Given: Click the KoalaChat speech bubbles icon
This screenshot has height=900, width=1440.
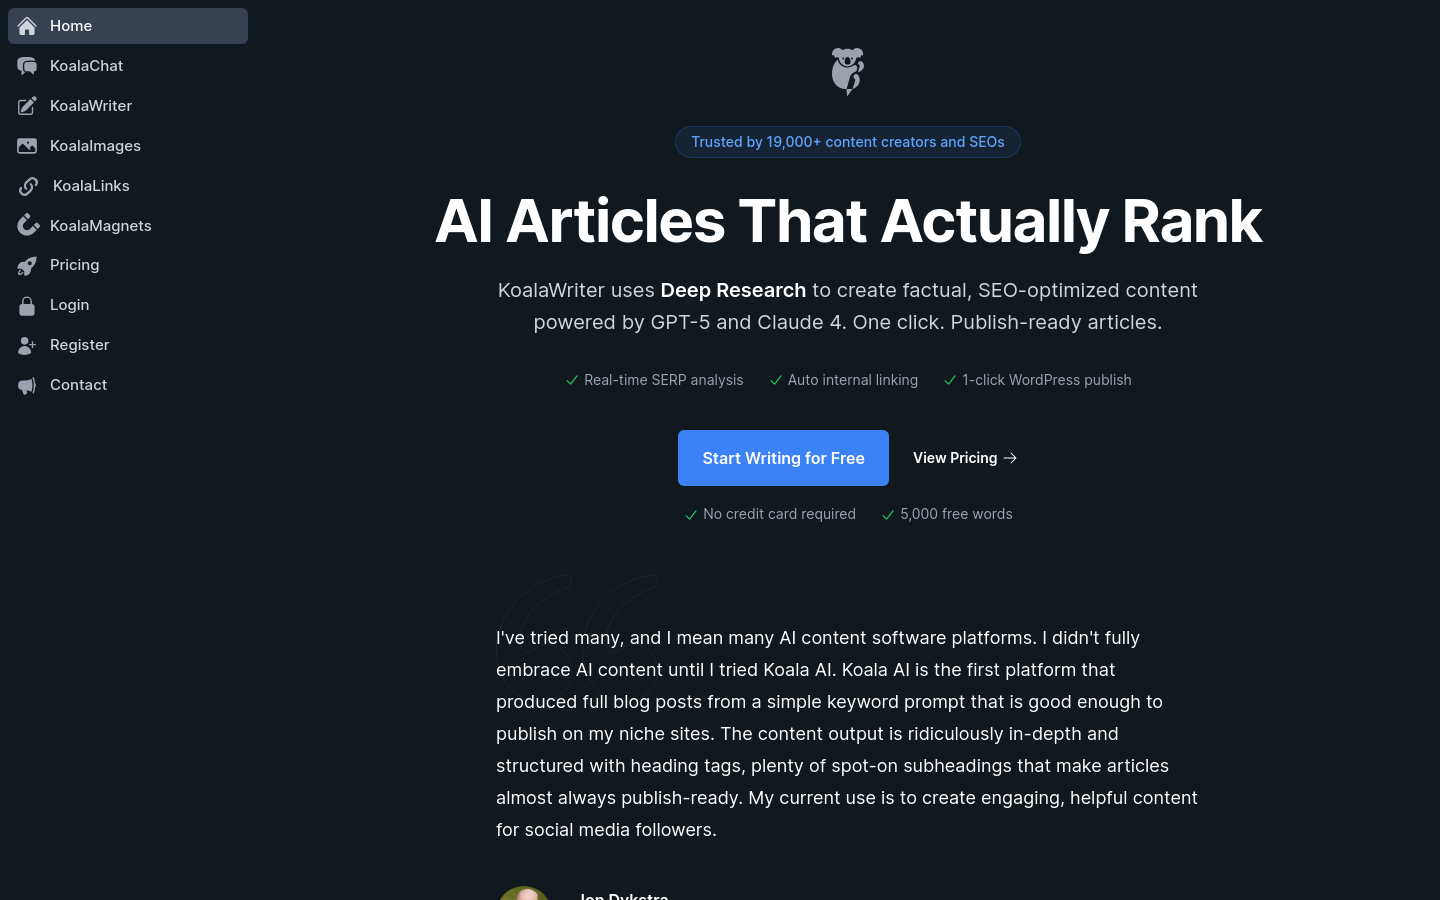Looking at the screenshot, I should 27,66.
